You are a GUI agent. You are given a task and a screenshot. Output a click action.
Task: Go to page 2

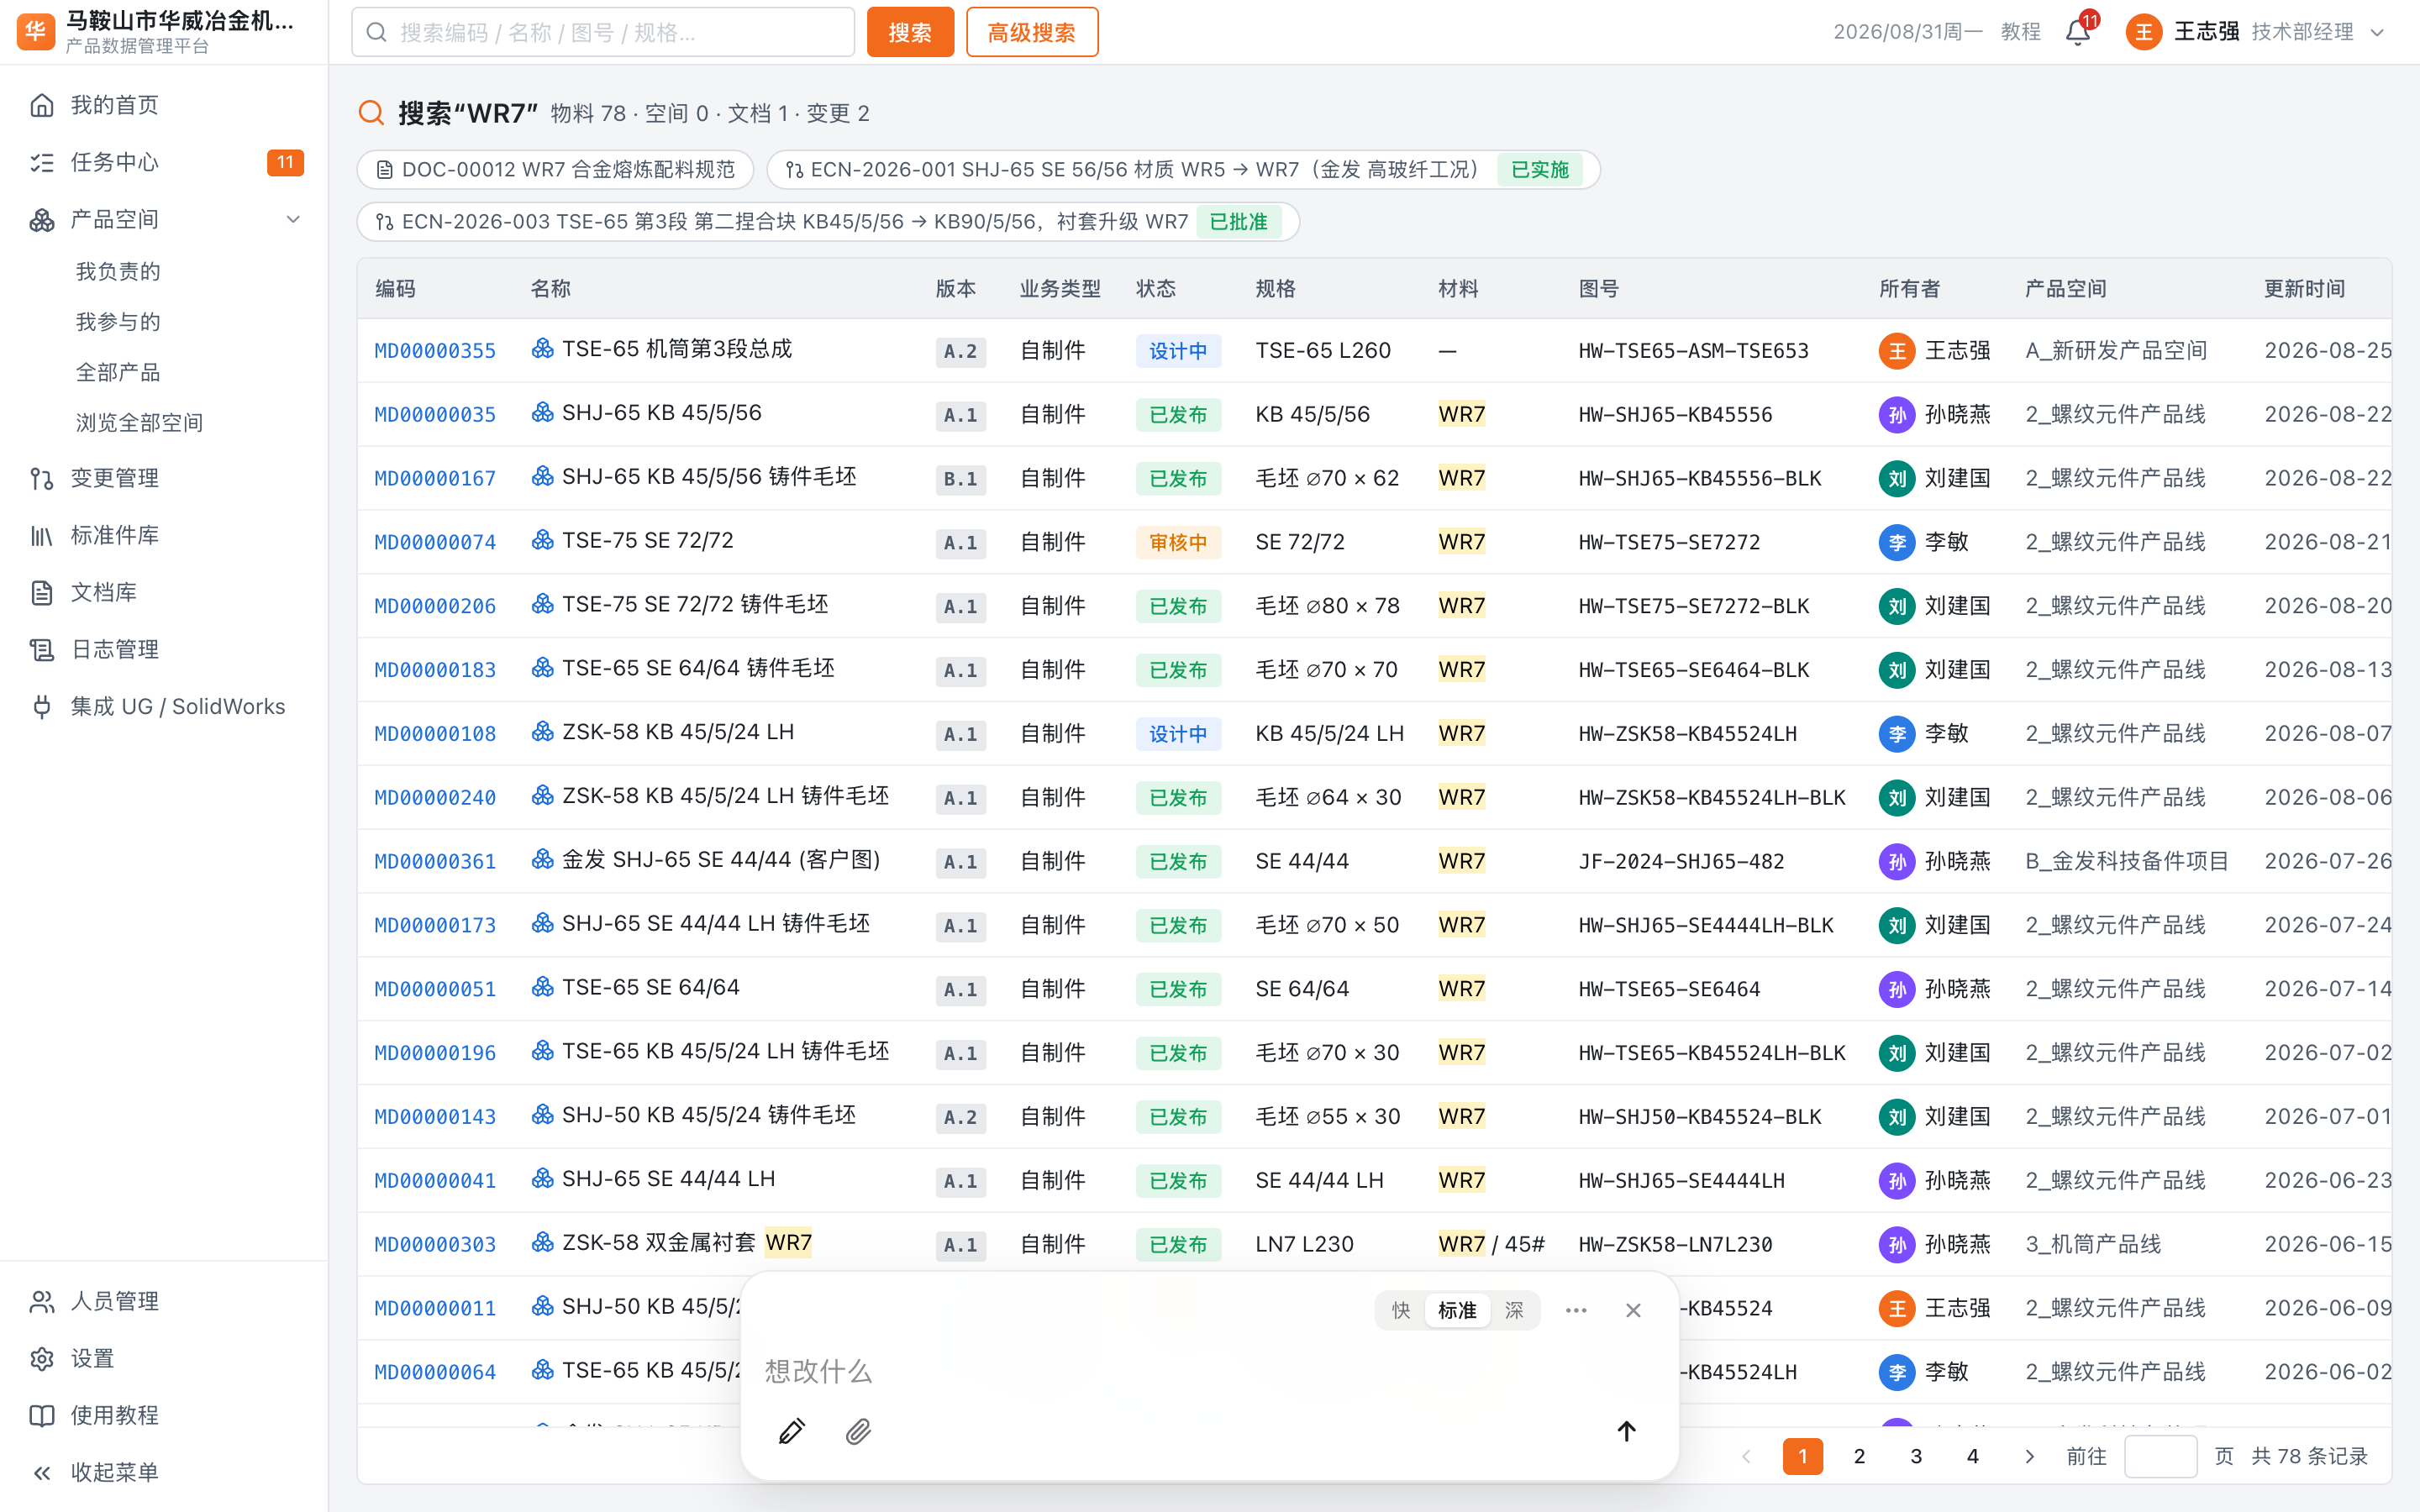tap(1859, 1456)
